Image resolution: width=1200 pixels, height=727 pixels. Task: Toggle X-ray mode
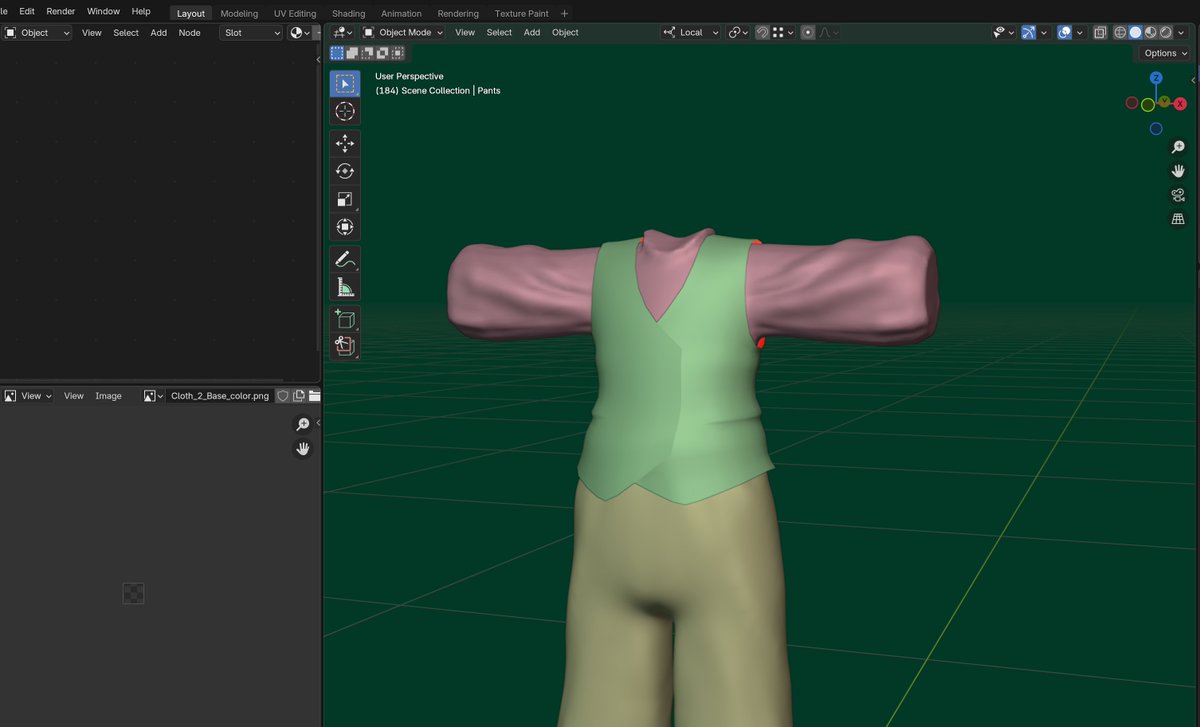click(1100, 32)
